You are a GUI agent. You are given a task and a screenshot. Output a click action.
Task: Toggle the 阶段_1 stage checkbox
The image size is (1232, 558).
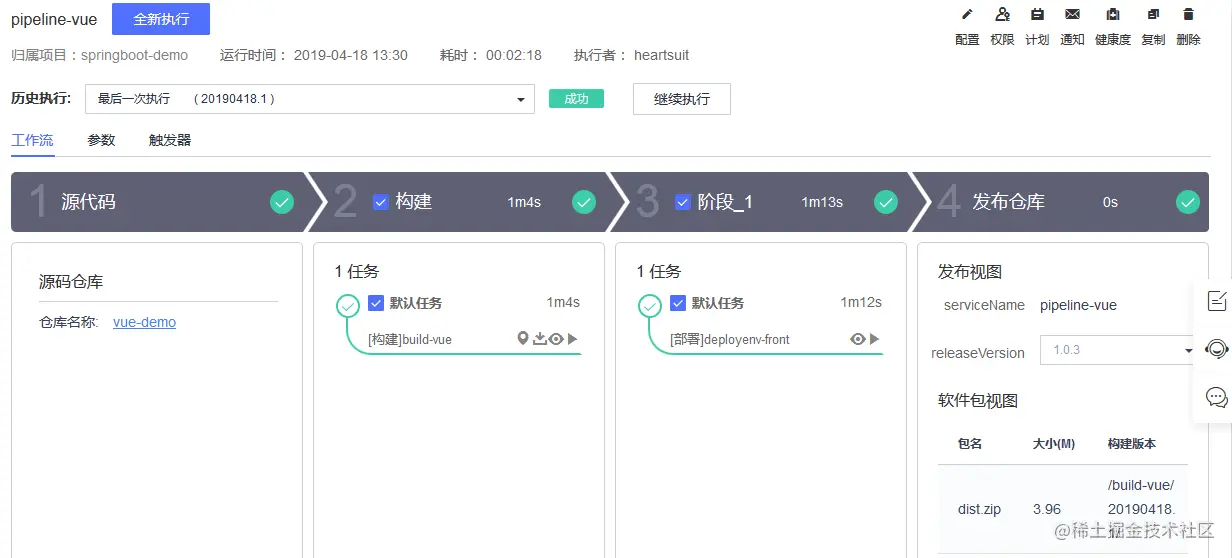[683, 202]
